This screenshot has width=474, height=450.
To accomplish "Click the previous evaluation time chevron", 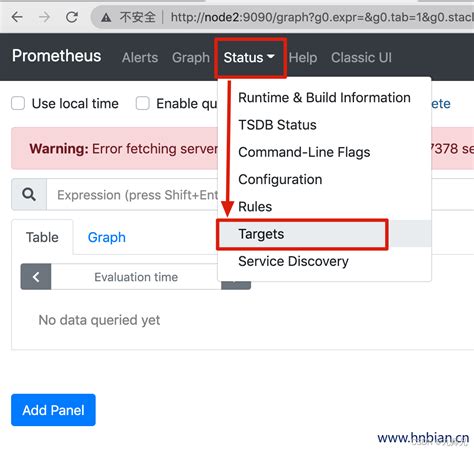I will [36, 277].
